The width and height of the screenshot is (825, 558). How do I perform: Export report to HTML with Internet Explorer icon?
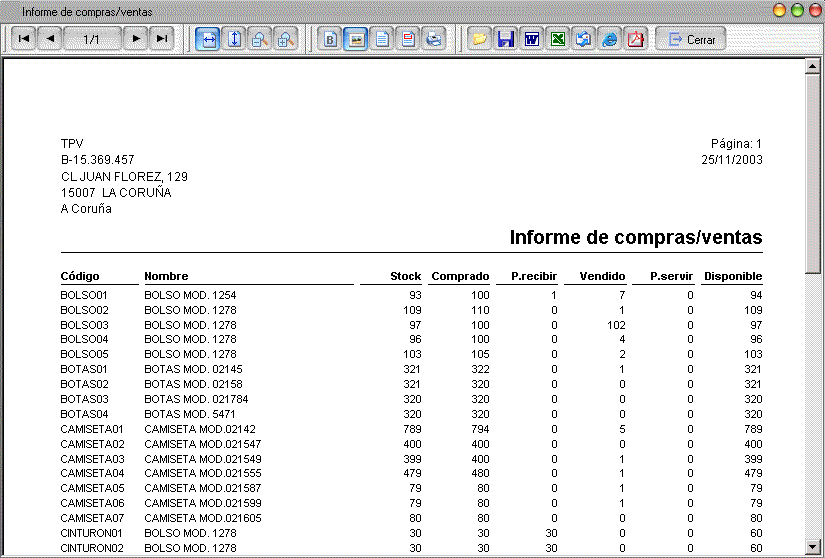coord(609,39)
